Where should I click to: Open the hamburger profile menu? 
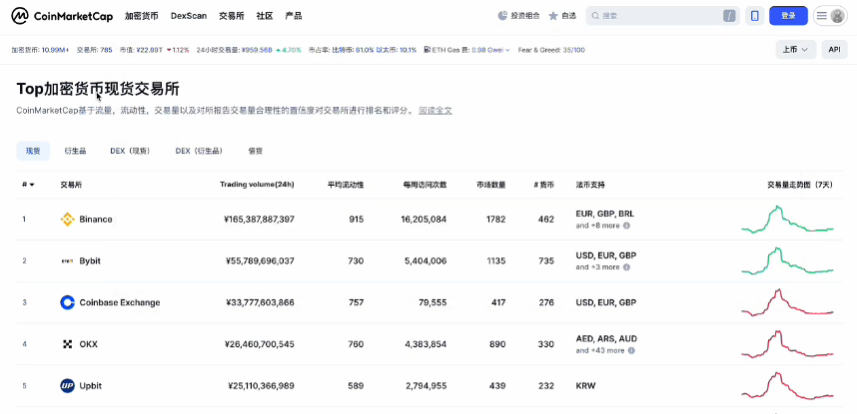pyautogui.click(x=830, y=16)
